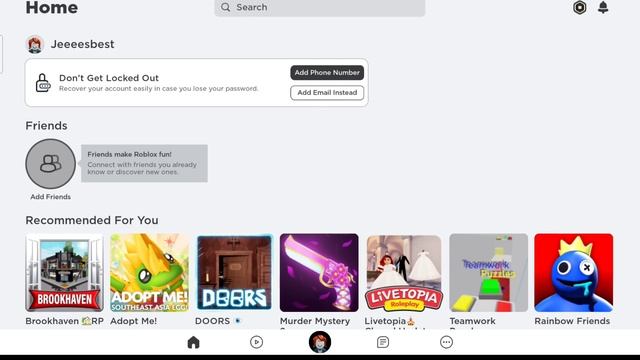Click the Add Phone Number button
The image size is (640, 360).
point(327,73)
